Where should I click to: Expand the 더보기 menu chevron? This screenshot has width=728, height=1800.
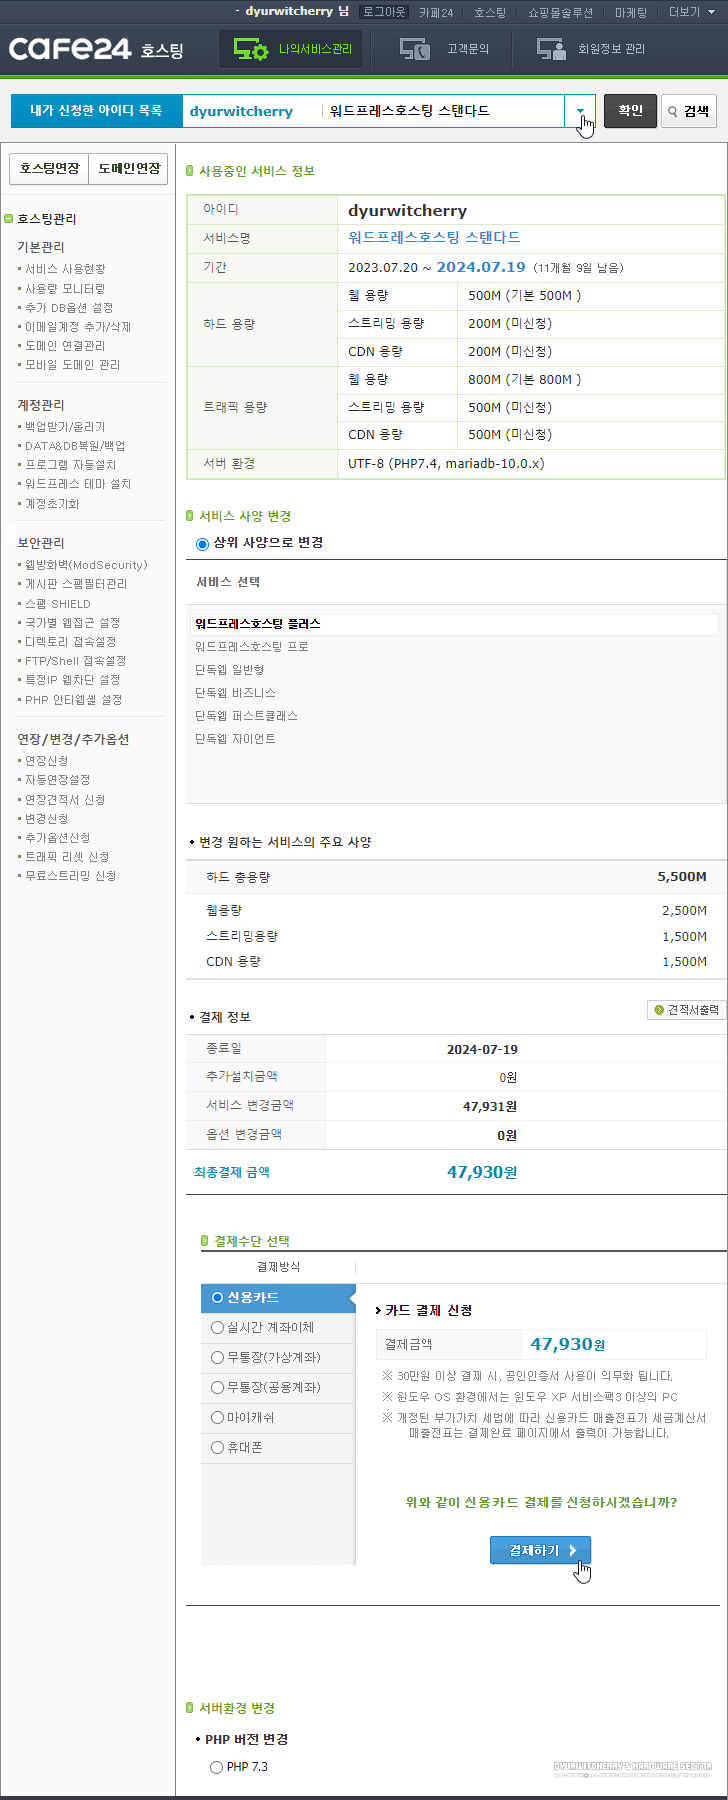click(x=710, y=12)
